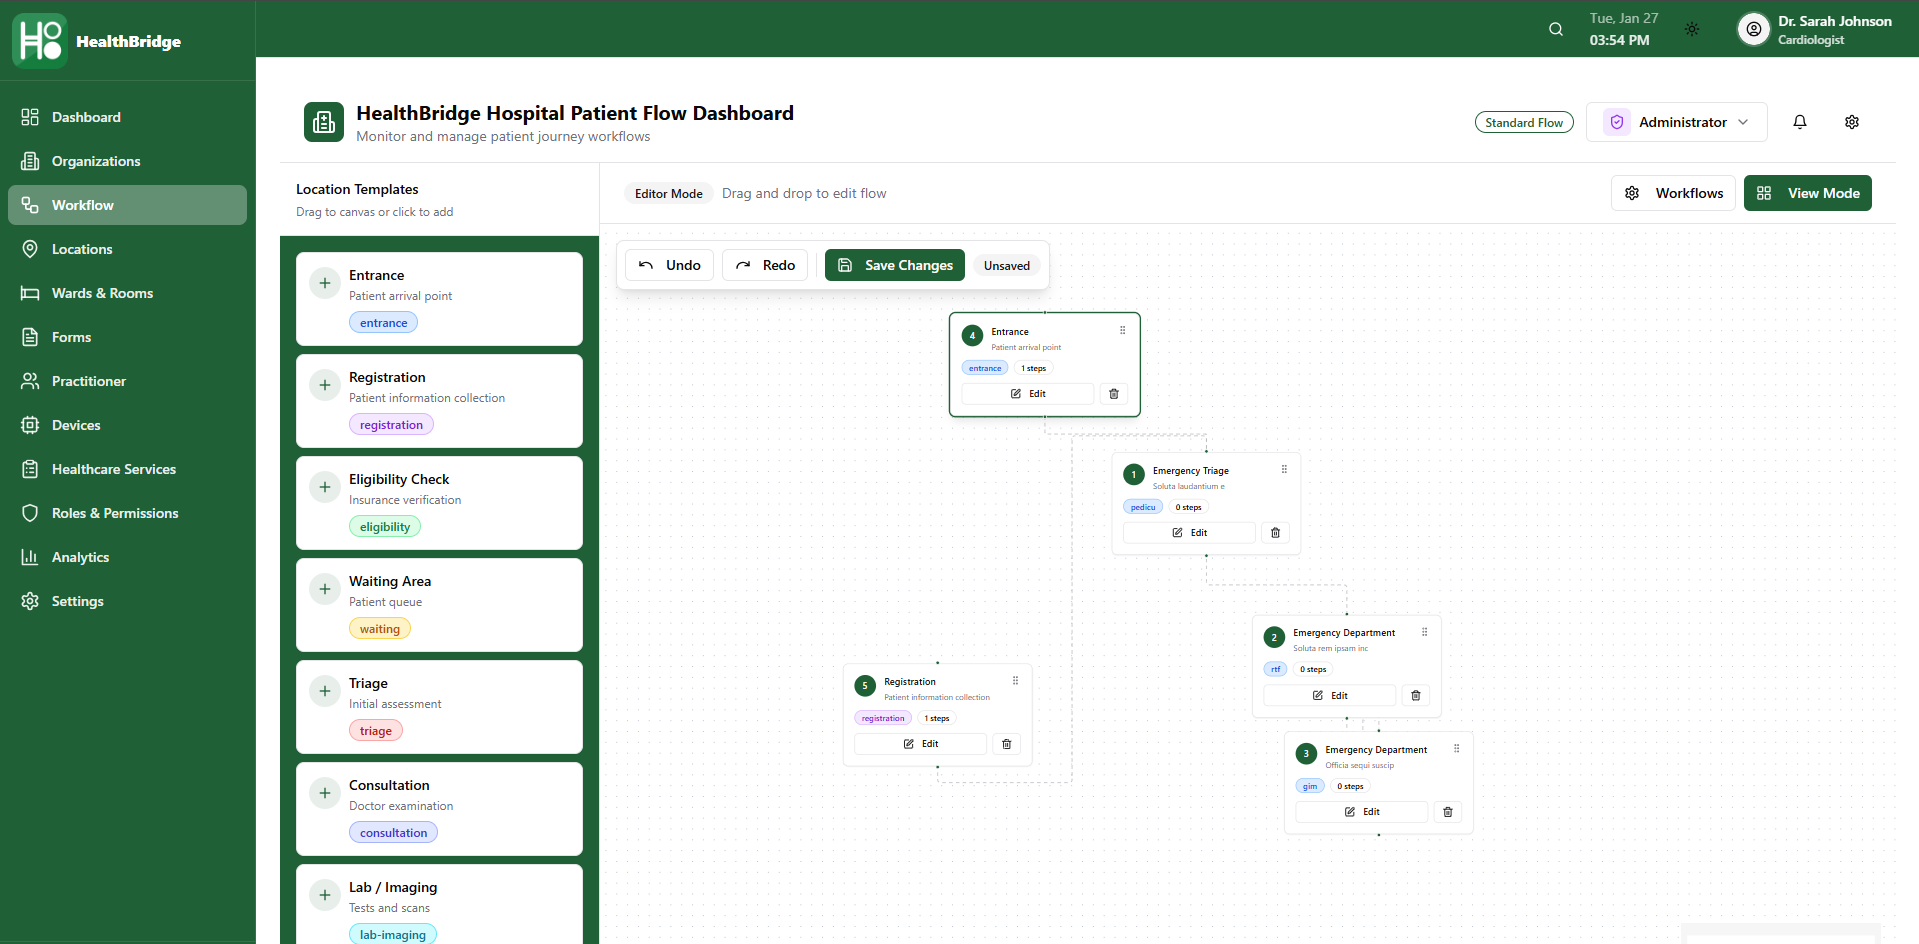Click the Practitioner people icon

pos(30,381)
